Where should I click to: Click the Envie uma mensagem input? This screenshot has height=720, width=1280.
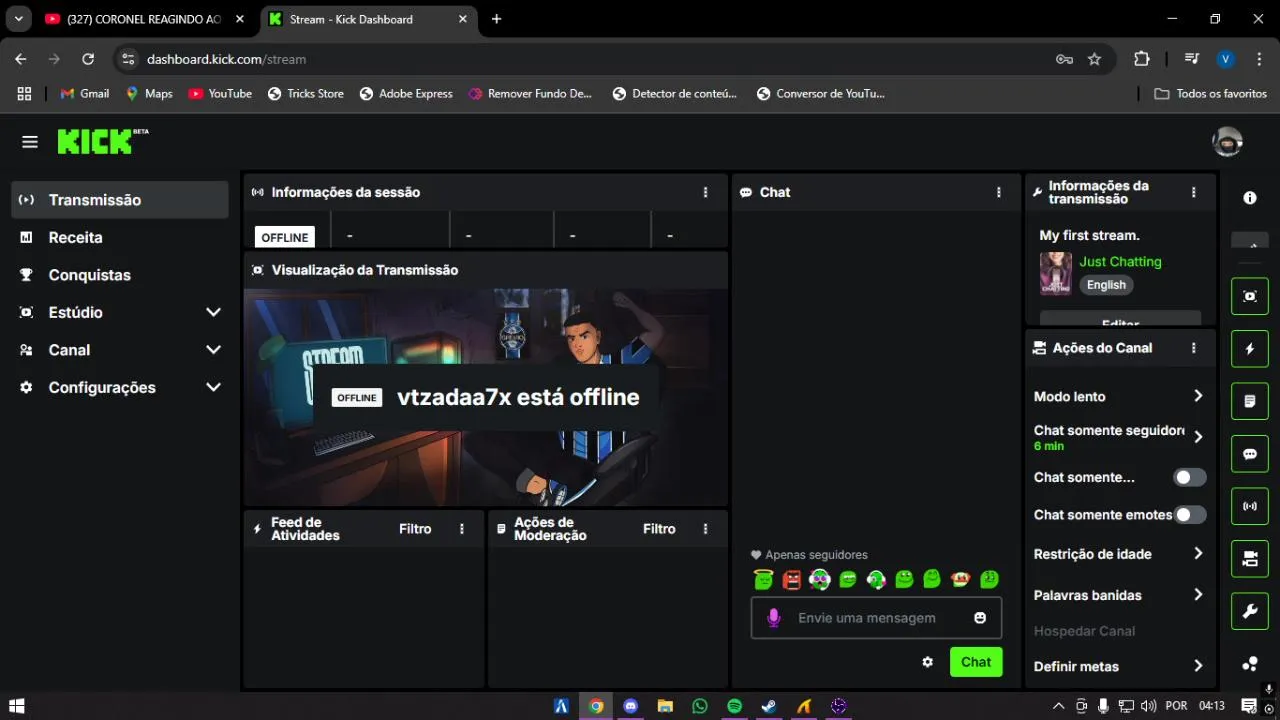876,618
